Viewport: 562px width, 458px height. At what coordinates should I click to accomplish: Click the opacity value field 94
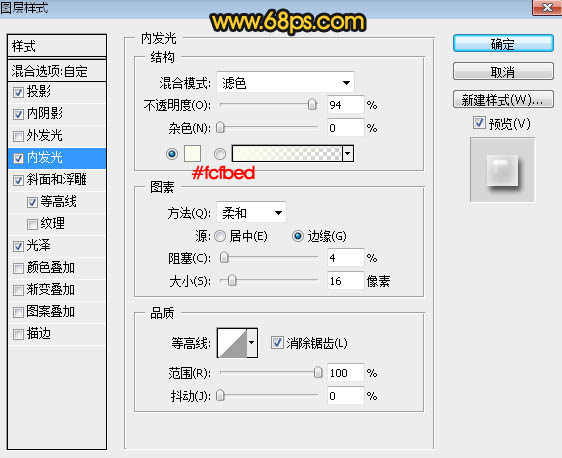(x=346, y=105)
